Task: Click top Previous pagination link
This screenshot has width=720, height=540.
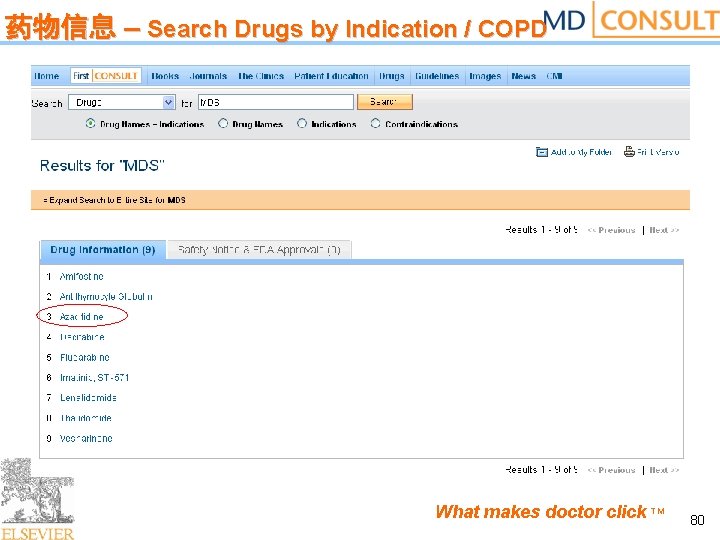Action: (x=611, y=230)
